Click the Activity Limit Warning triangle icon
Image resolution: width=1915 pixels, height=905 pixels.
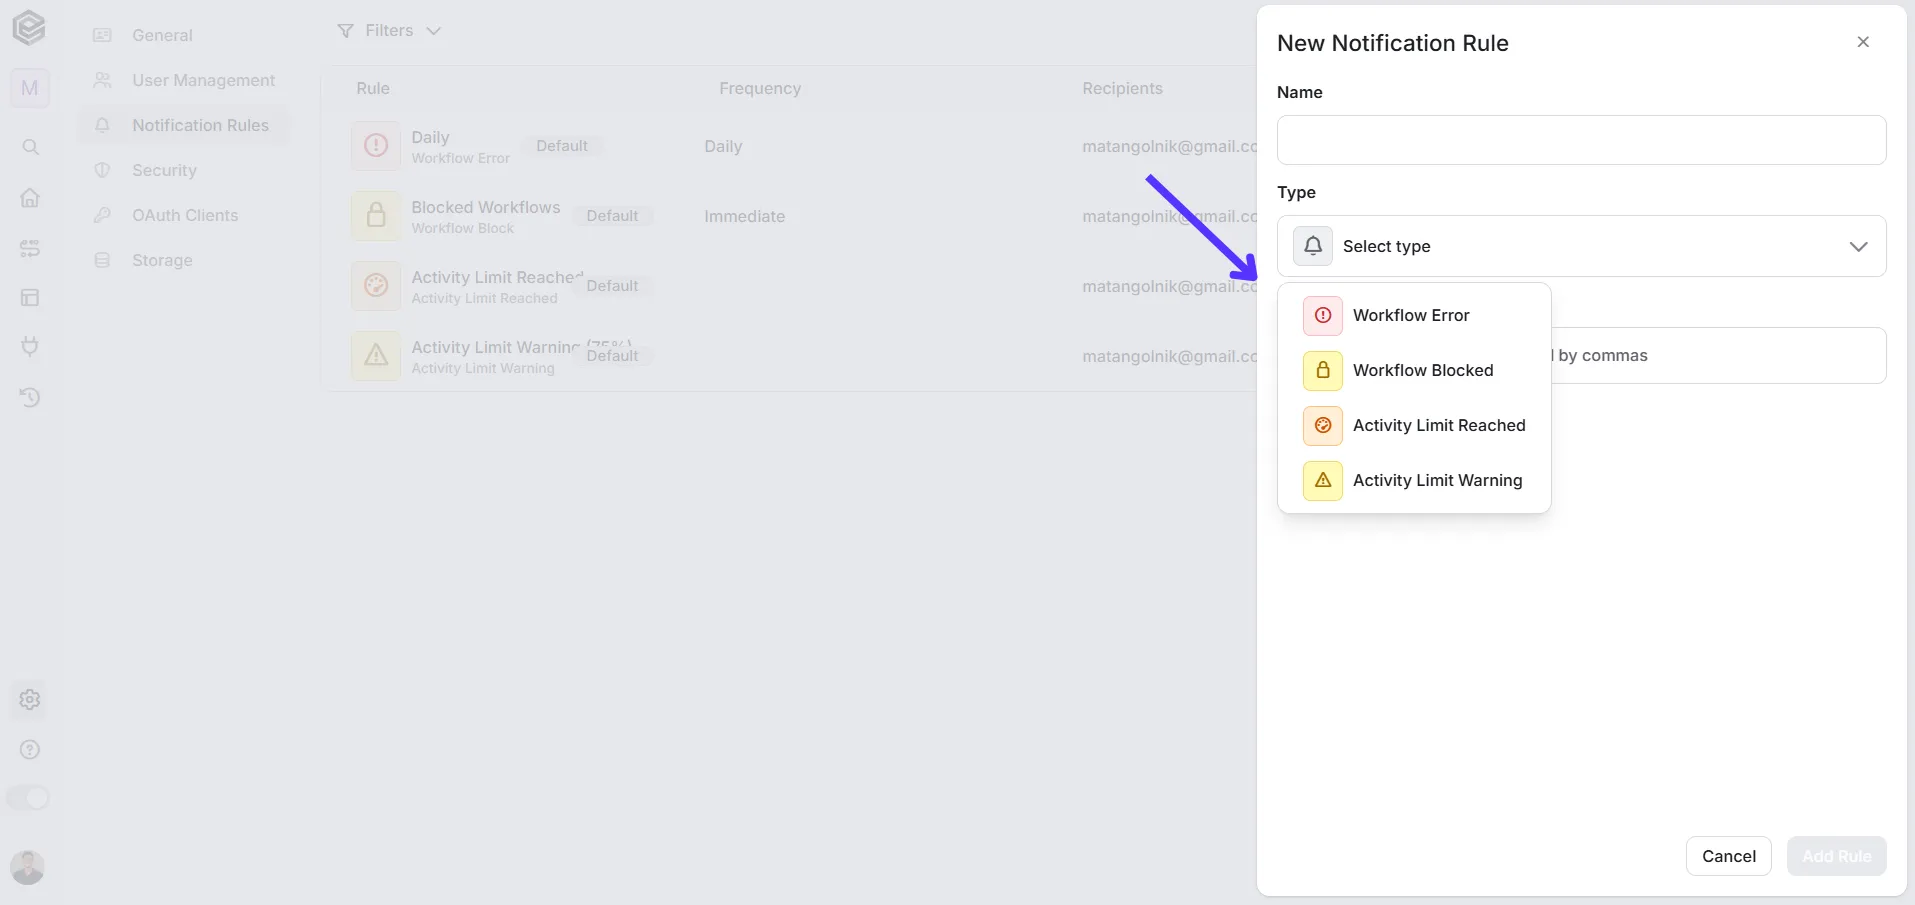coord(376,356)
